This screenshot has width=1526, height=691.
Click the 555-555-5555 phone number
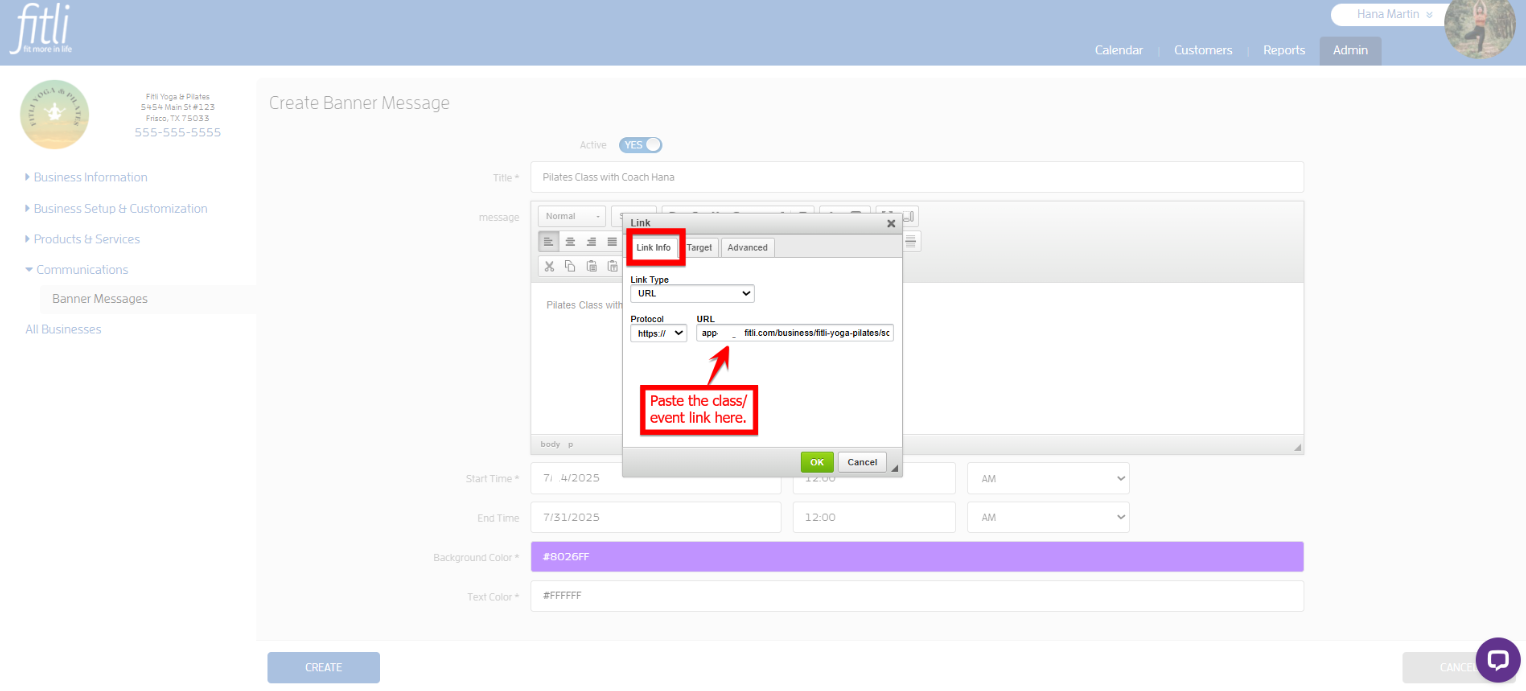click(x=178, y=132)
